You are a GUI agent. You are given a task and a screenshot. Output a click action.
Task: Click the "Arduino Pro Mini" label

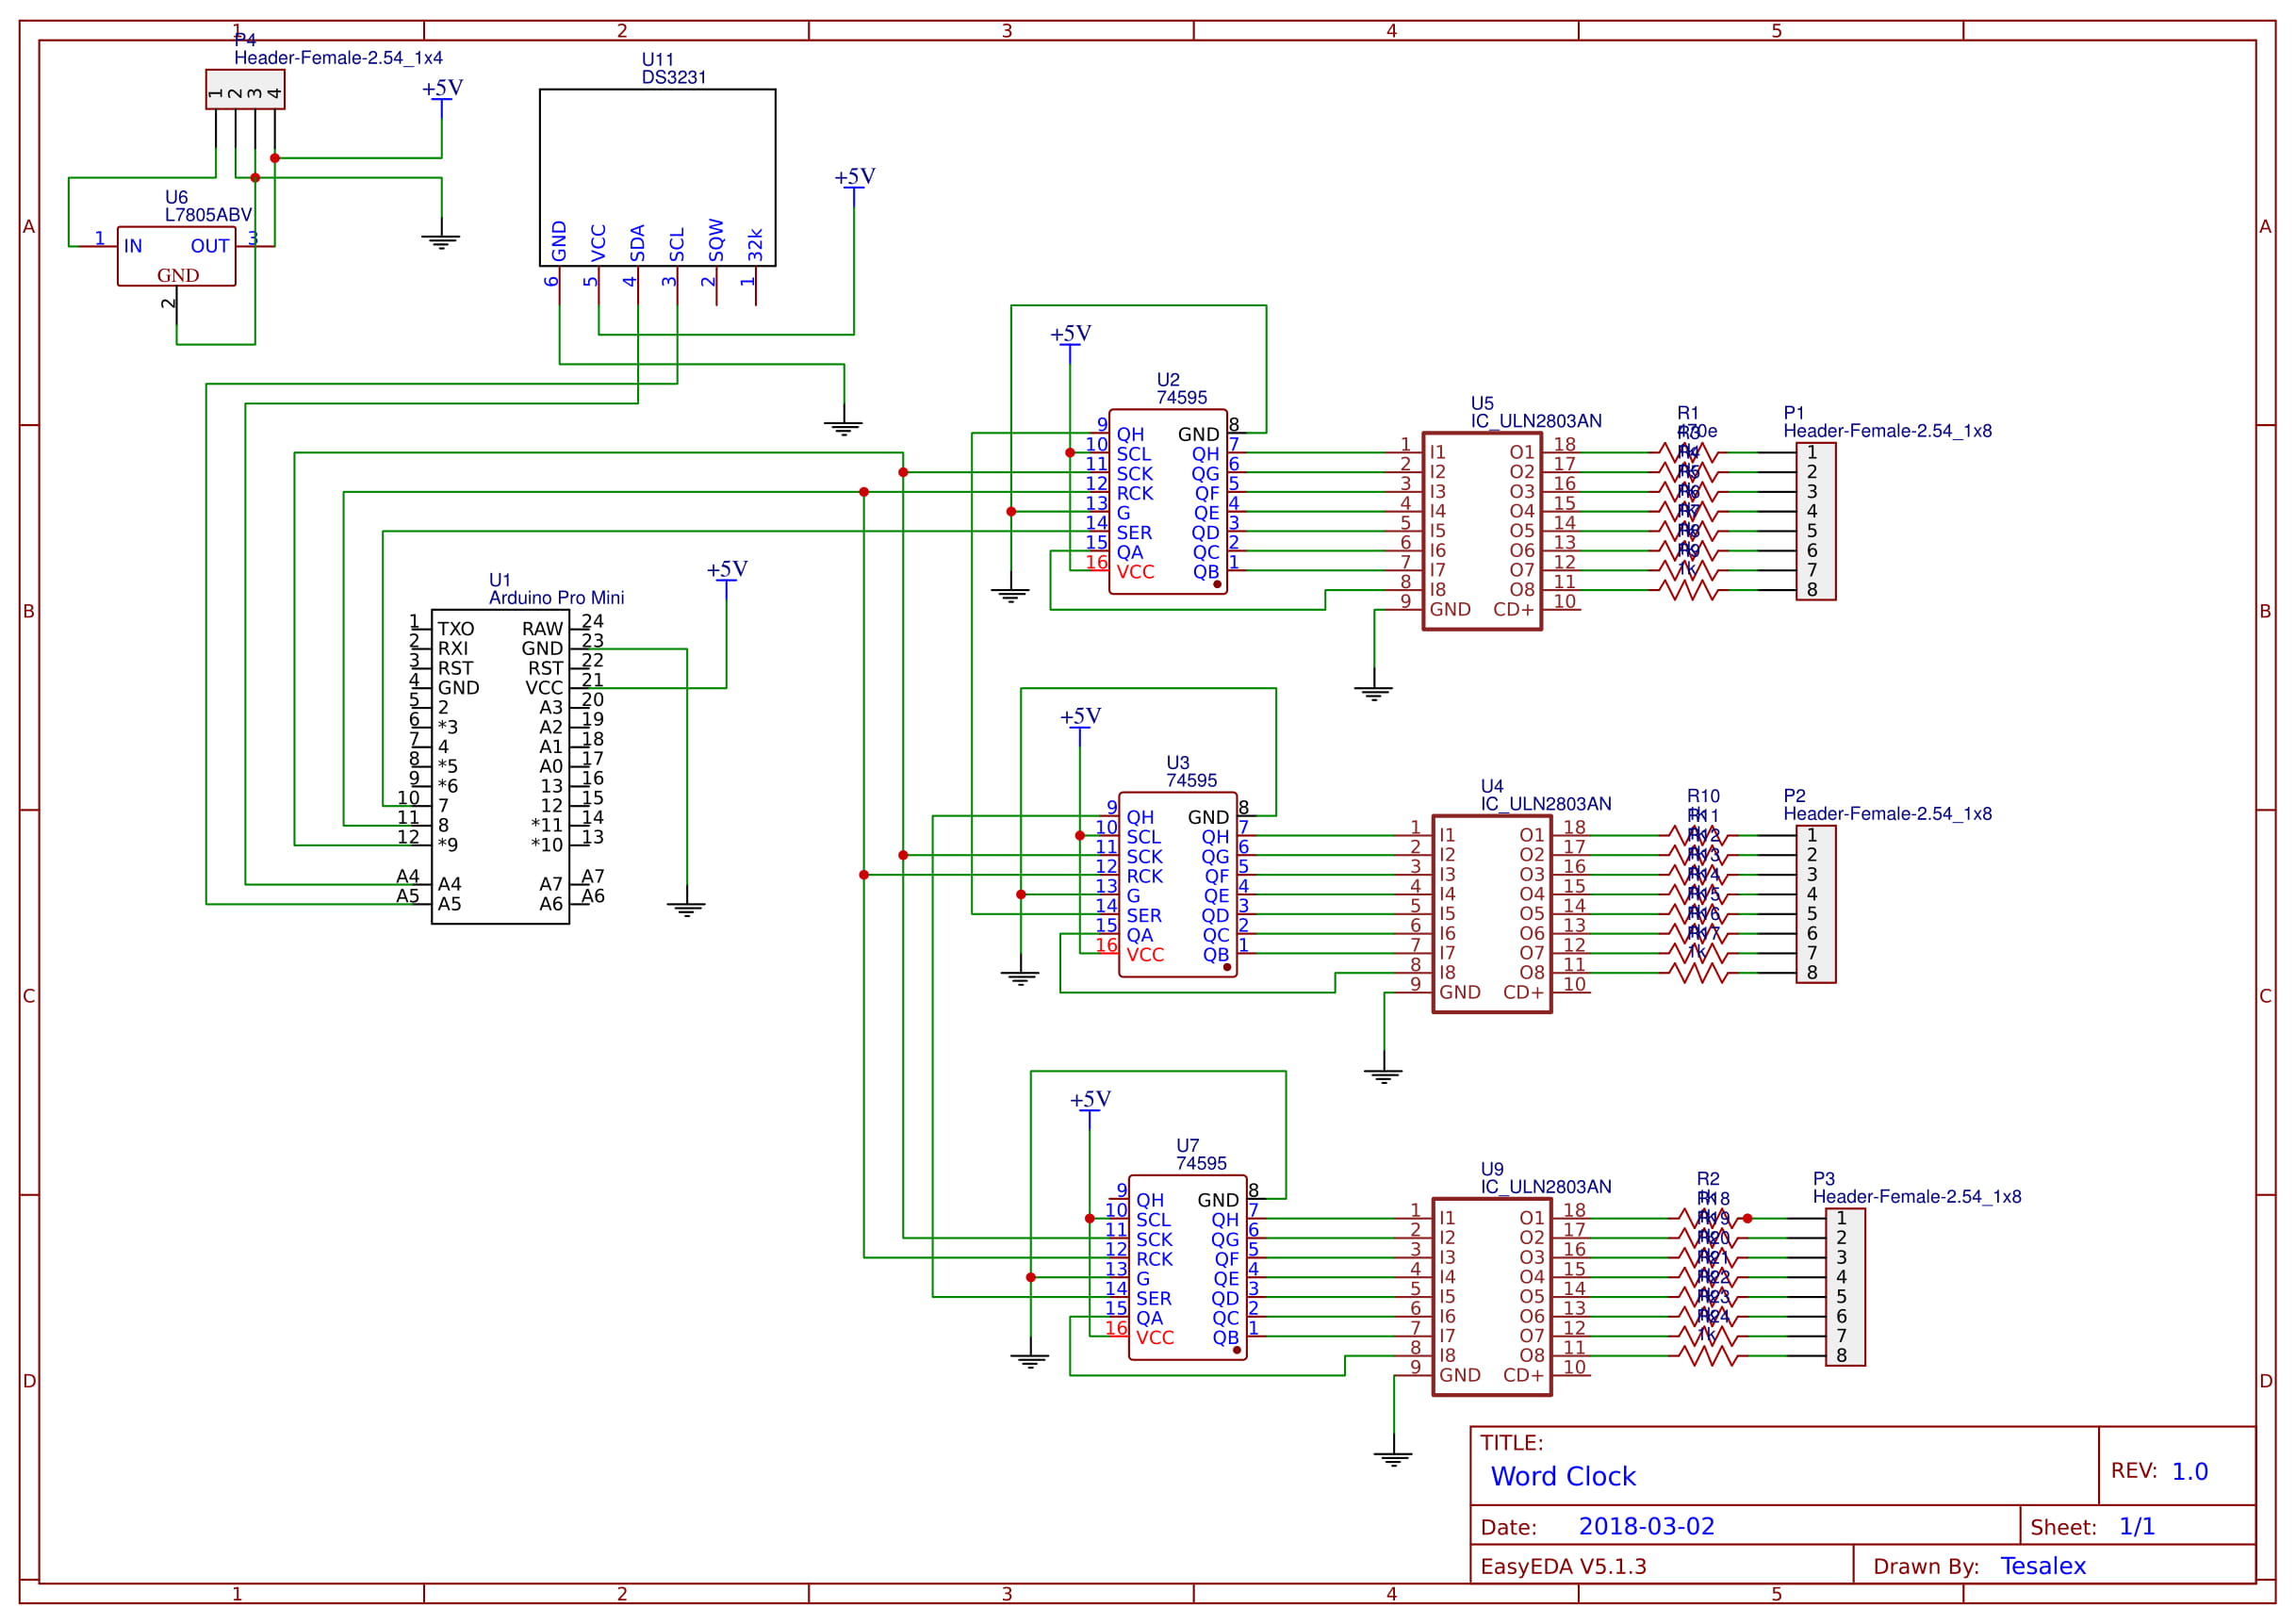556,597
